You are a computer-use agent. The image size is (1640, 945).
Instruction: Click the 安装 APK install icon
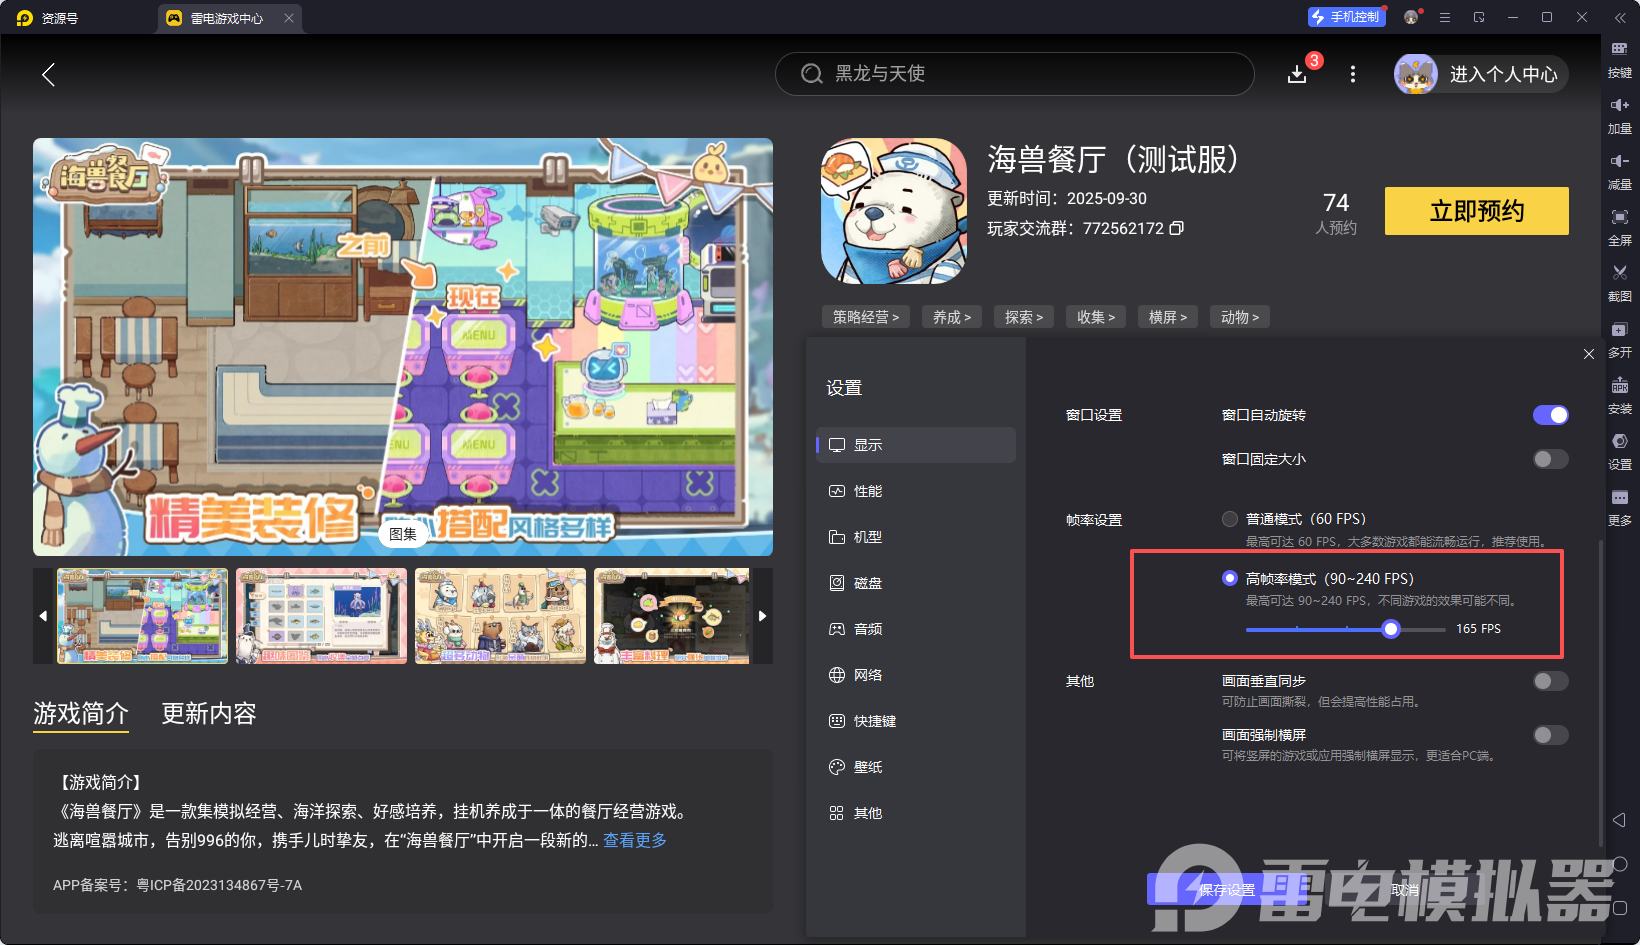coord(1619,386)
